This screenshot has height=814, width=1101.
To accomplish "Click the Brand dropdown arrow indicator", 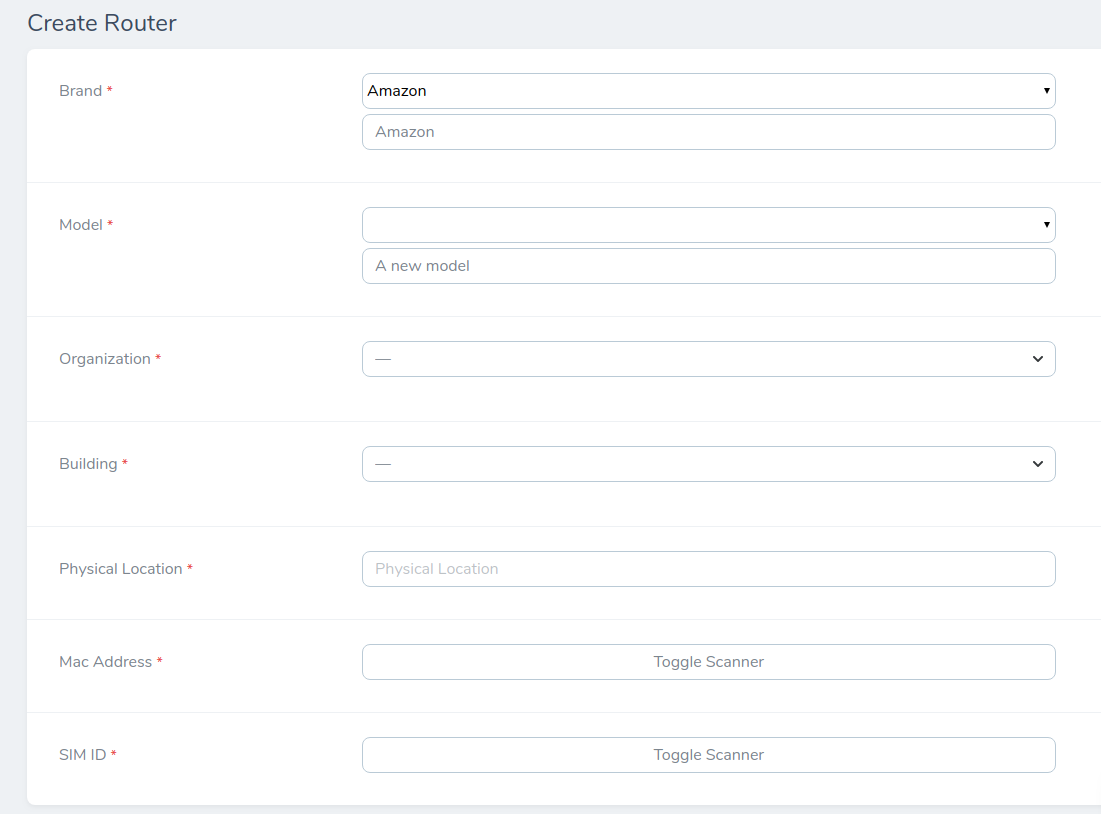I will tap(1044, 91).
